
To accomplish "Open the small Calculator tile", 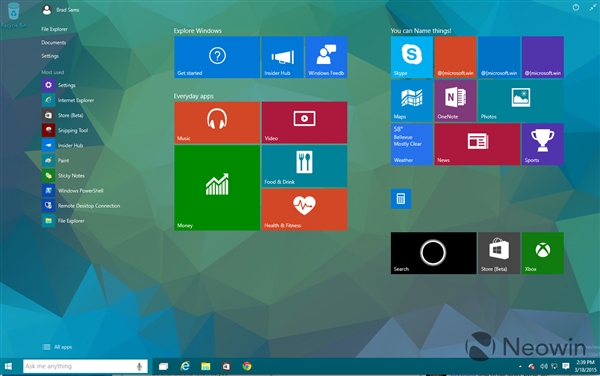I will (x=401, y=199).
